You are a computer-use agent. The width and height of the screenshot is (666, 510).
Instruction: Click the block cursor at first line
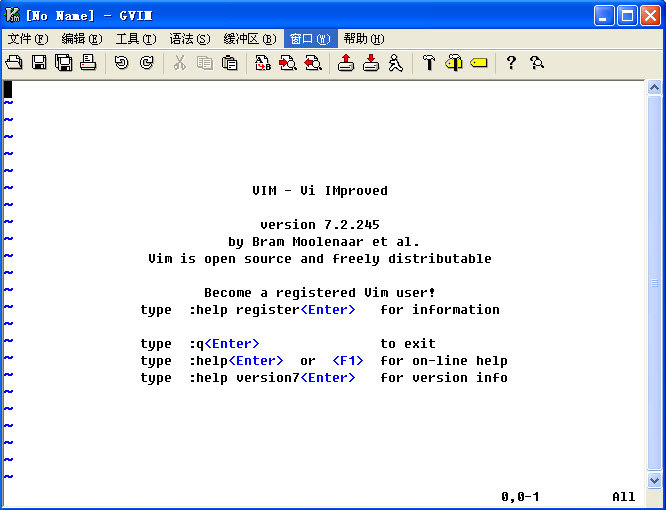(8, 89)
